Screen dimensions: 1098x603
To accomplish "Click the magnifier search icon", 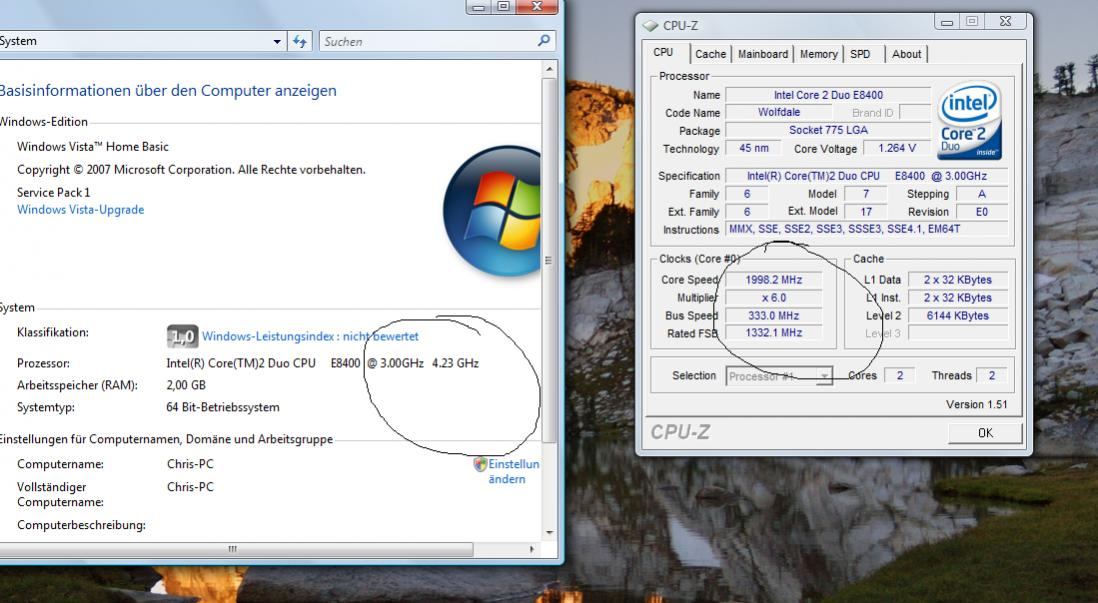I will click(x=544, y=41).
